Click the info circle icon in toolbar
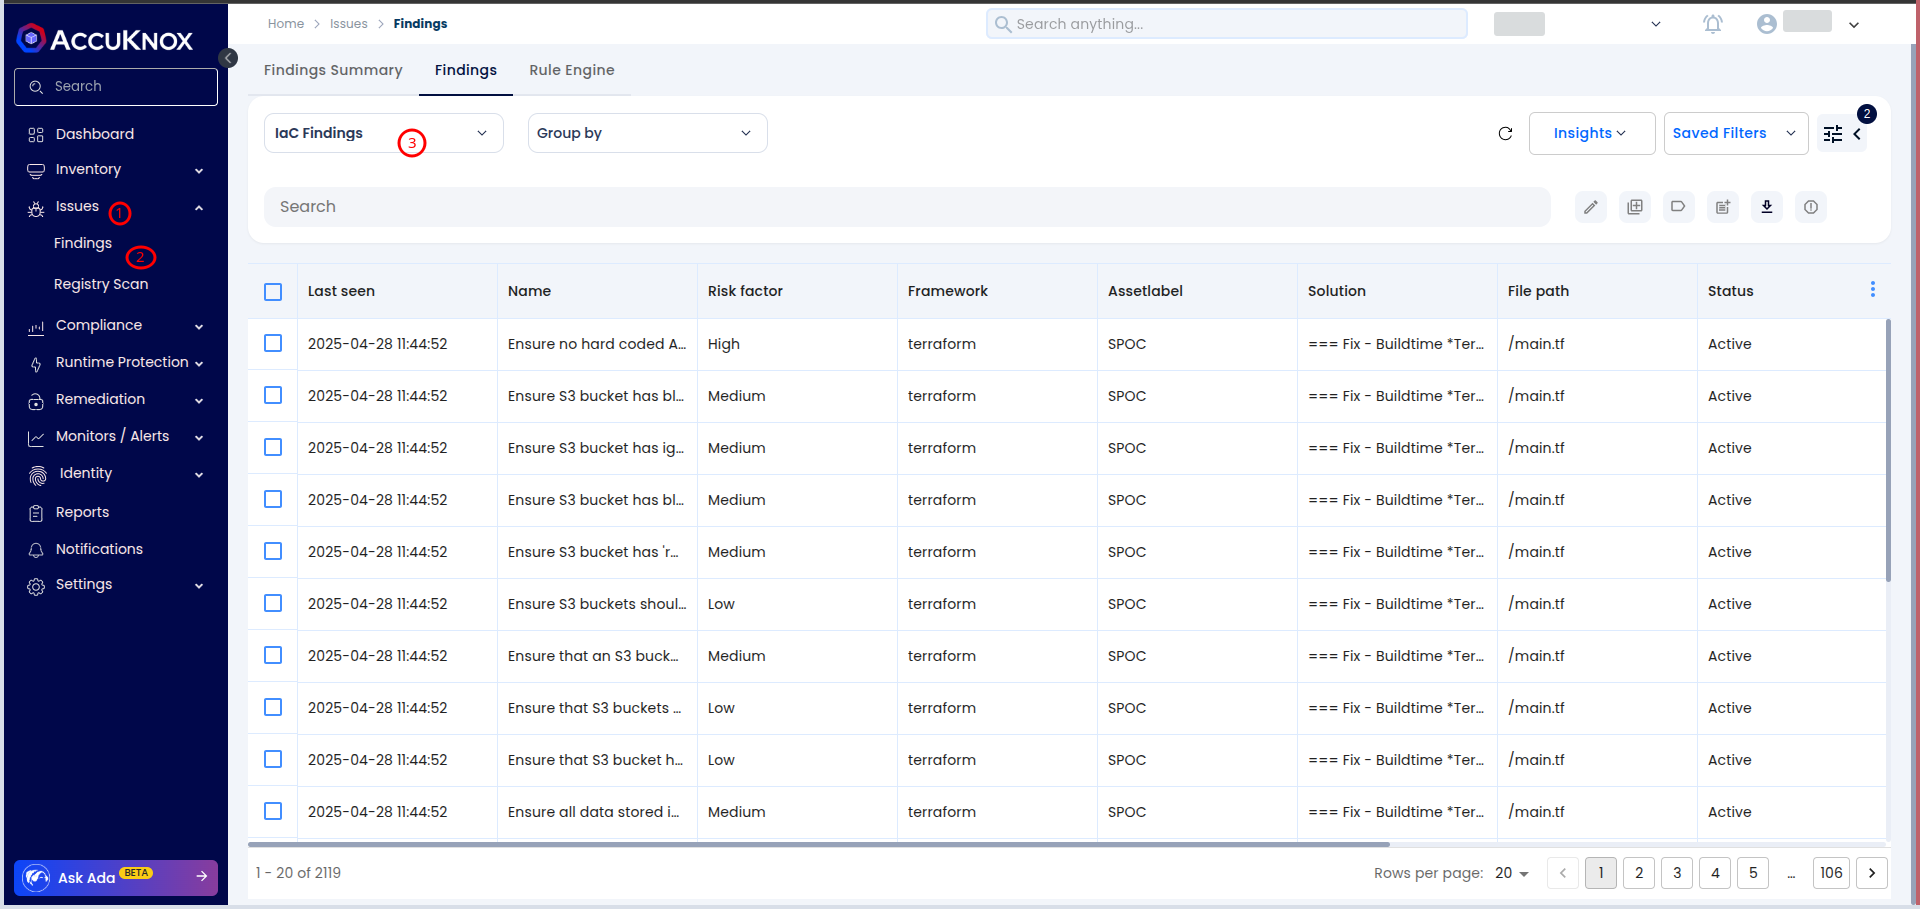Screen dimensions: 1920x909 click(x=1811, y=207)
